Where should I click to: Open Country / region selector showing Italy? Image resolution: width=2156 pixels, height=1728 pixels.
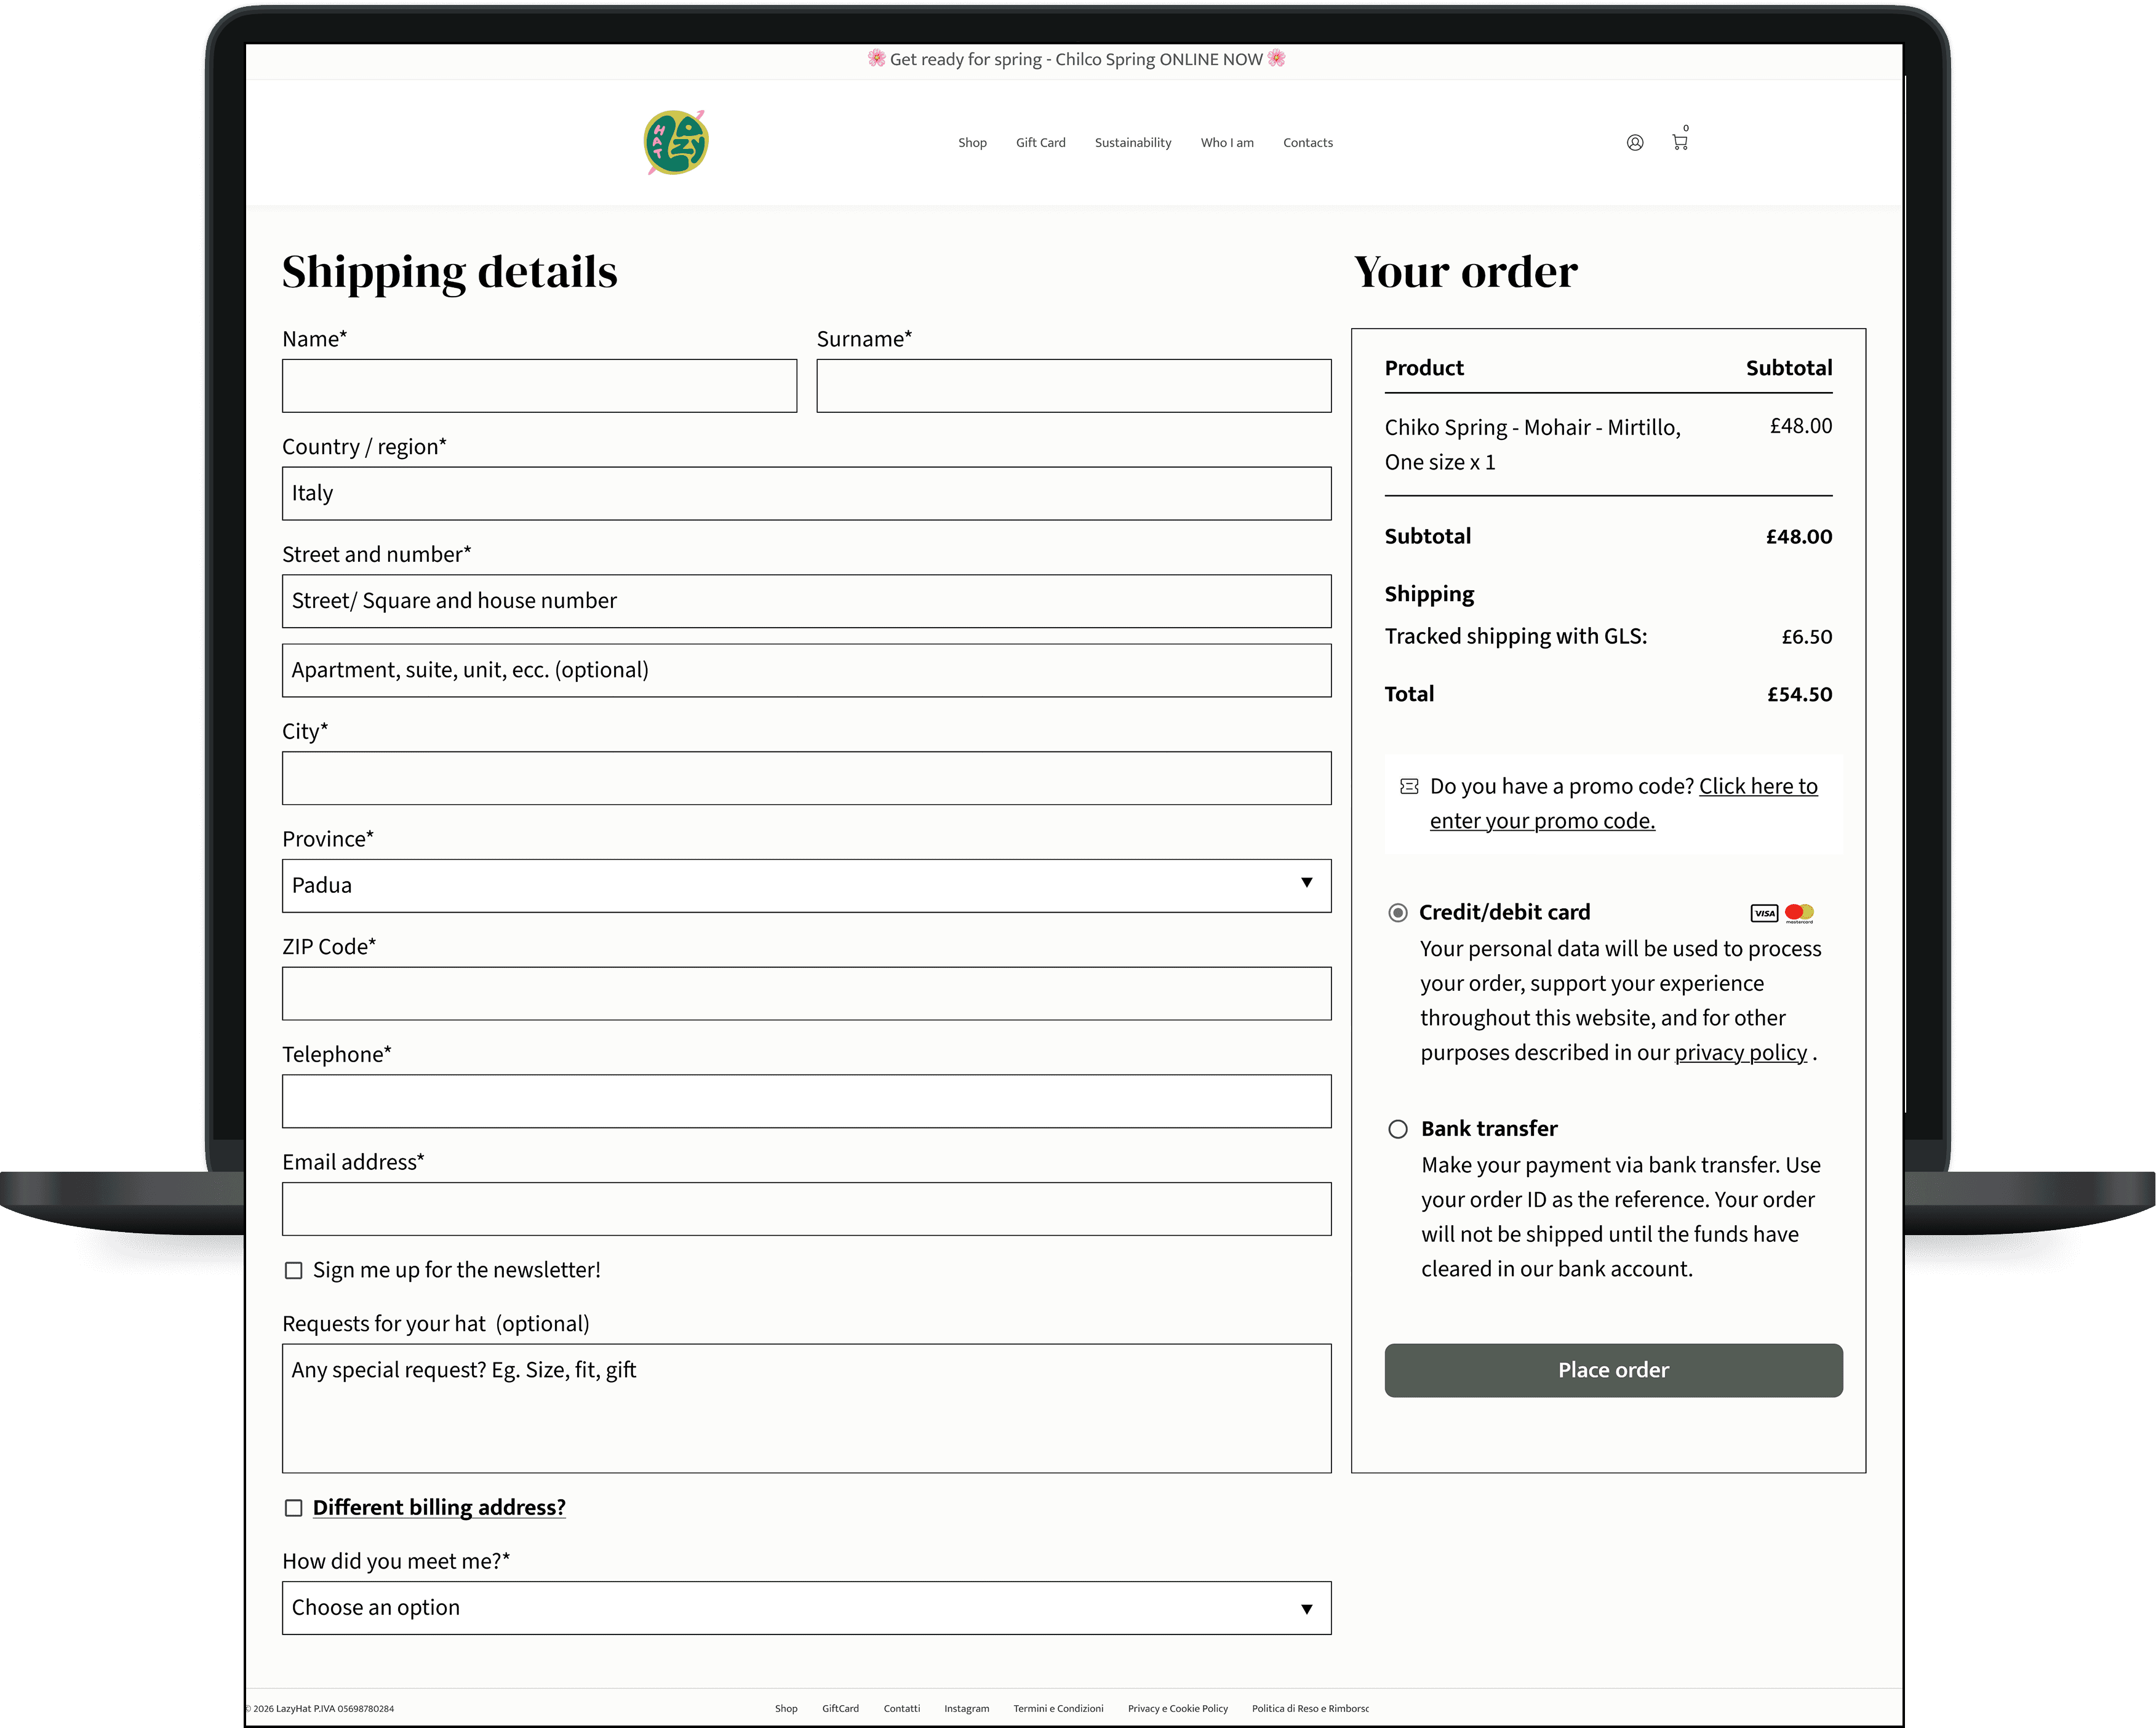[x=806, y=493]
